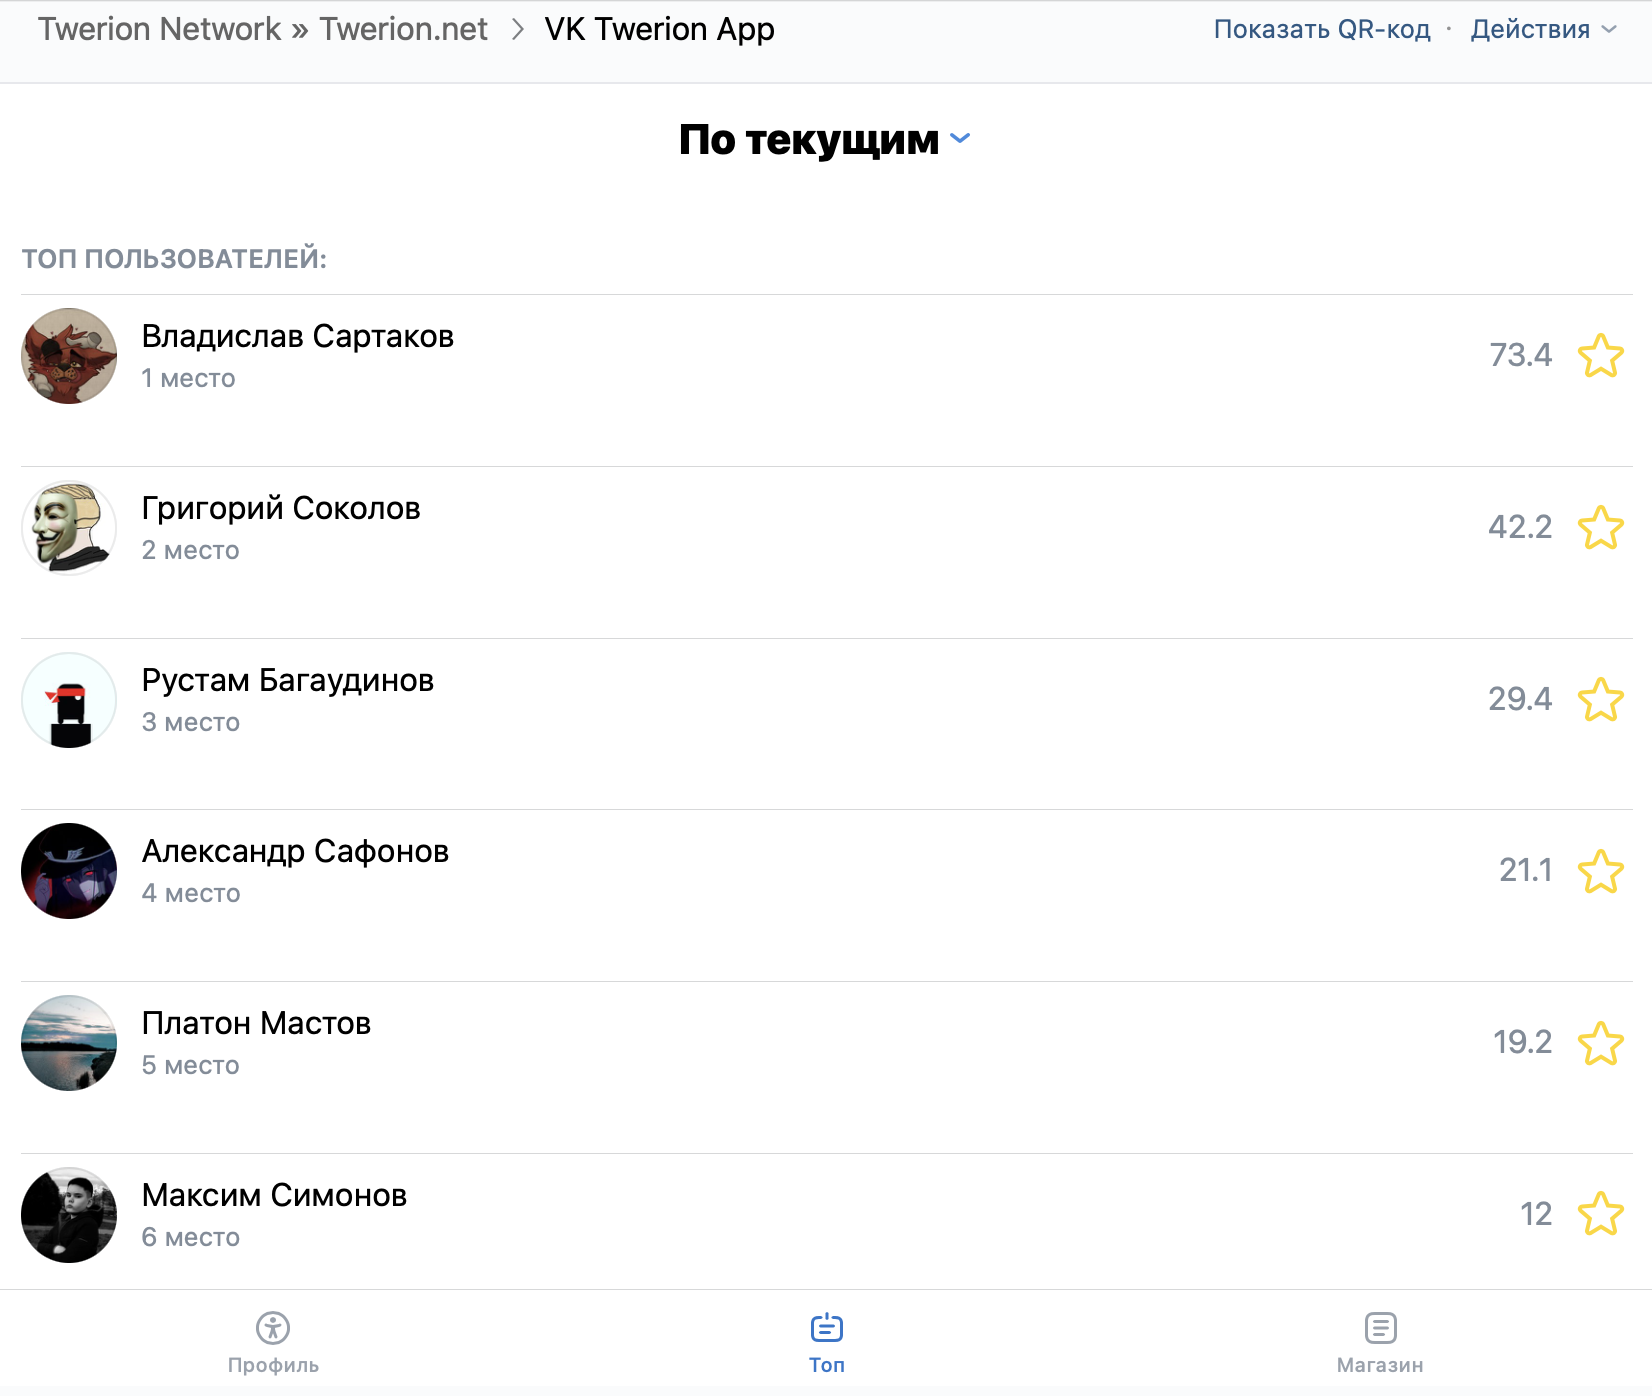Click star icon next to Платон Мастов
Screen dimensions: 1652x1396
(x=1600, y=1043)
